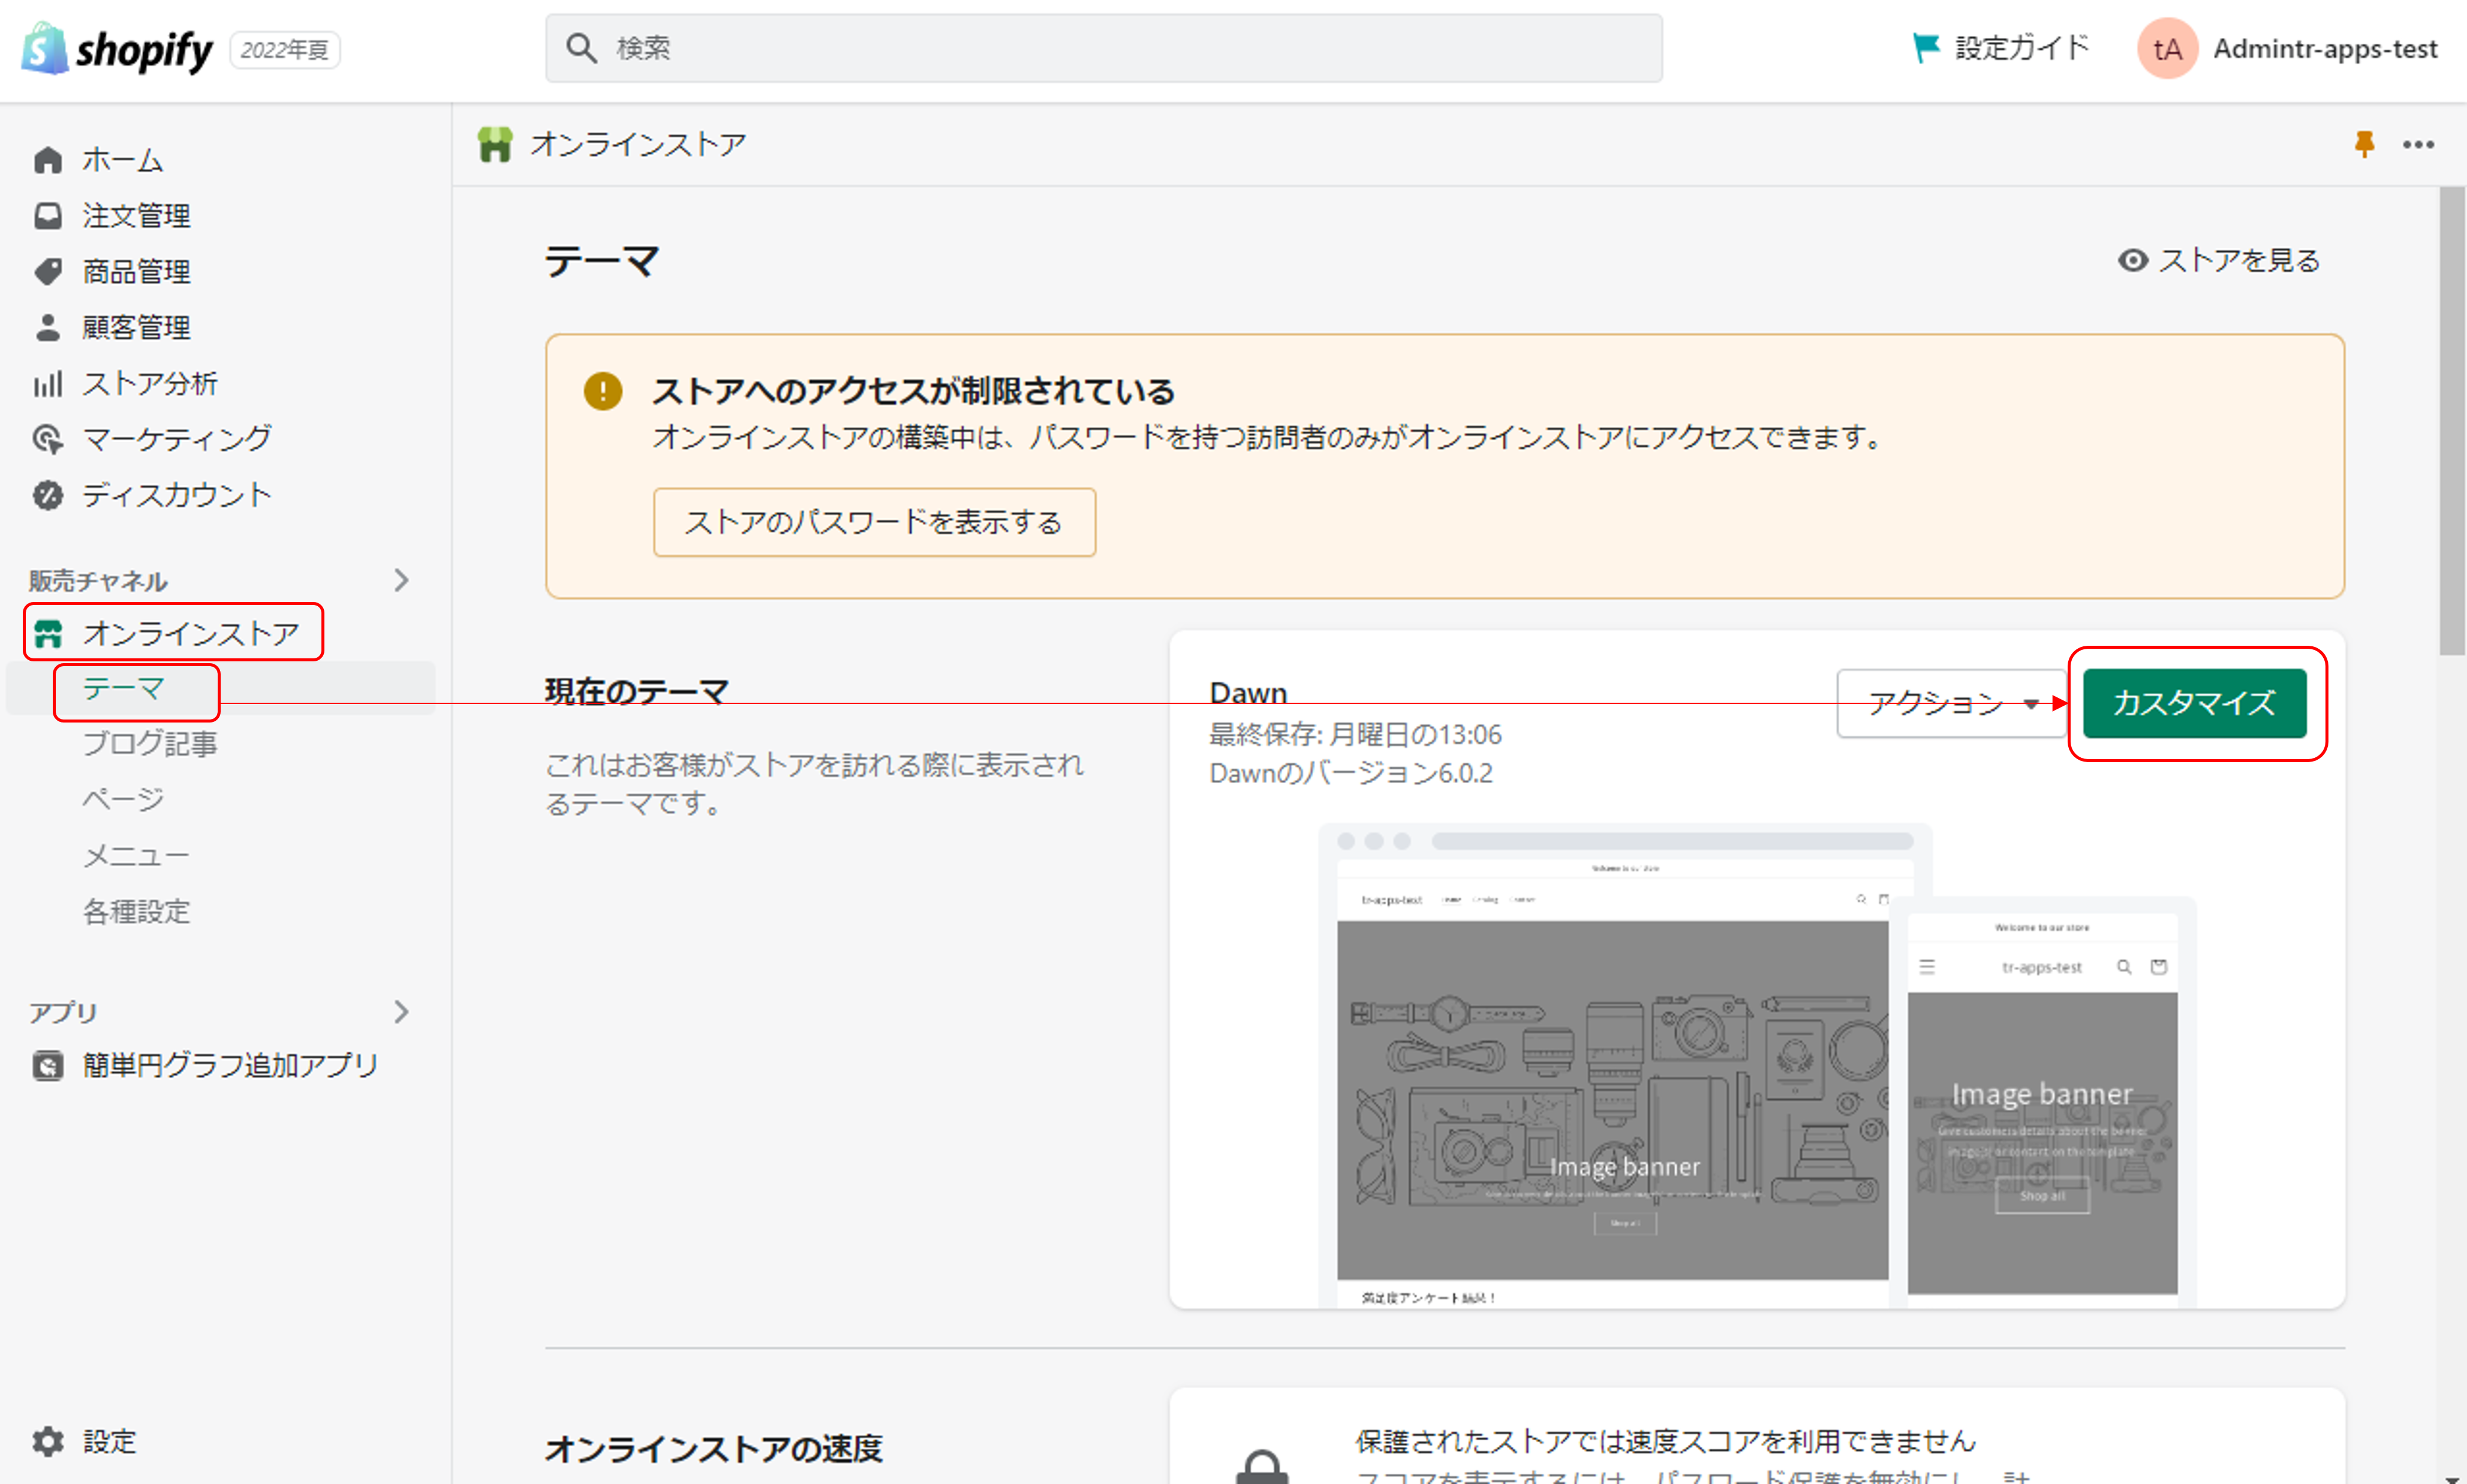Click the 設定 gear icon
This screenshot has height=1484, width=2467.
point(47,1441)
